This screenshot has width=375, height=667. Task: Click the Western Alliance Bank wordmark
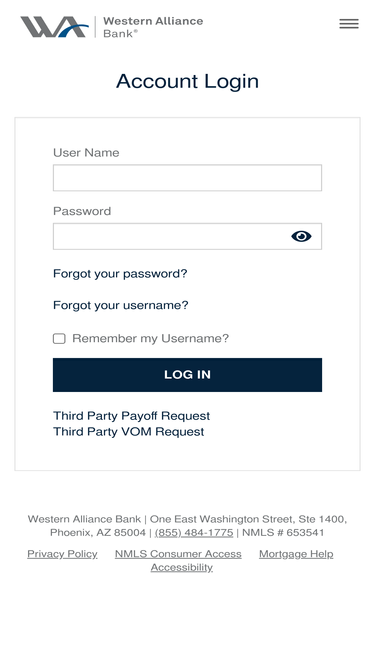(153, 27)
